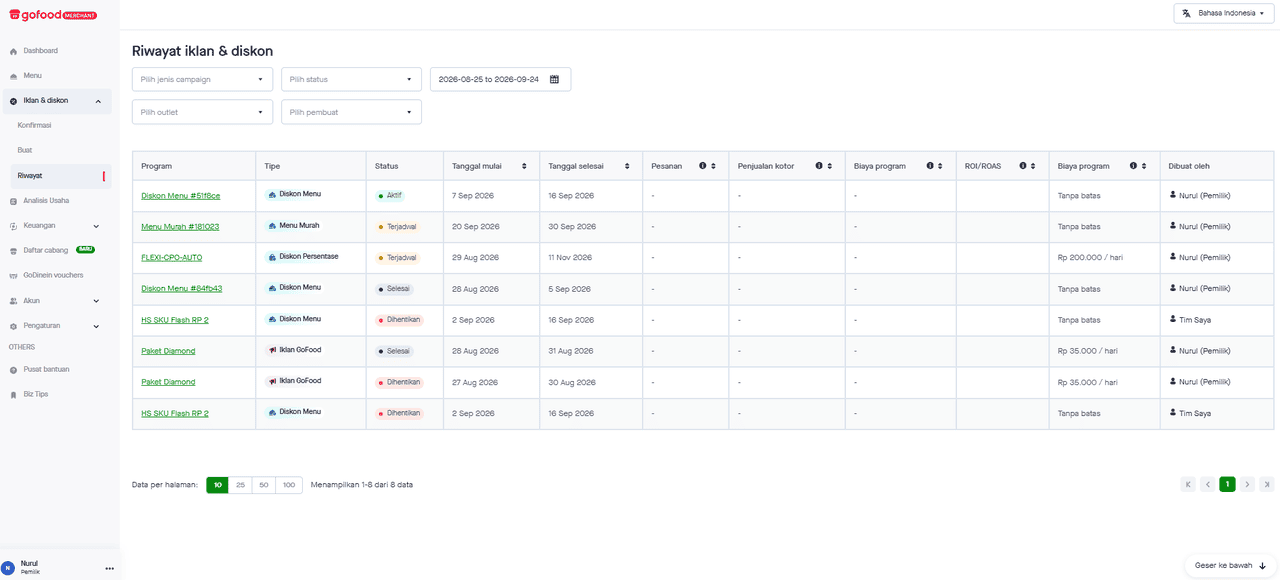1280x580 pixels.
Task: Open the Bahasa Indonesia language selector
Action: [x=1224, y=13]
